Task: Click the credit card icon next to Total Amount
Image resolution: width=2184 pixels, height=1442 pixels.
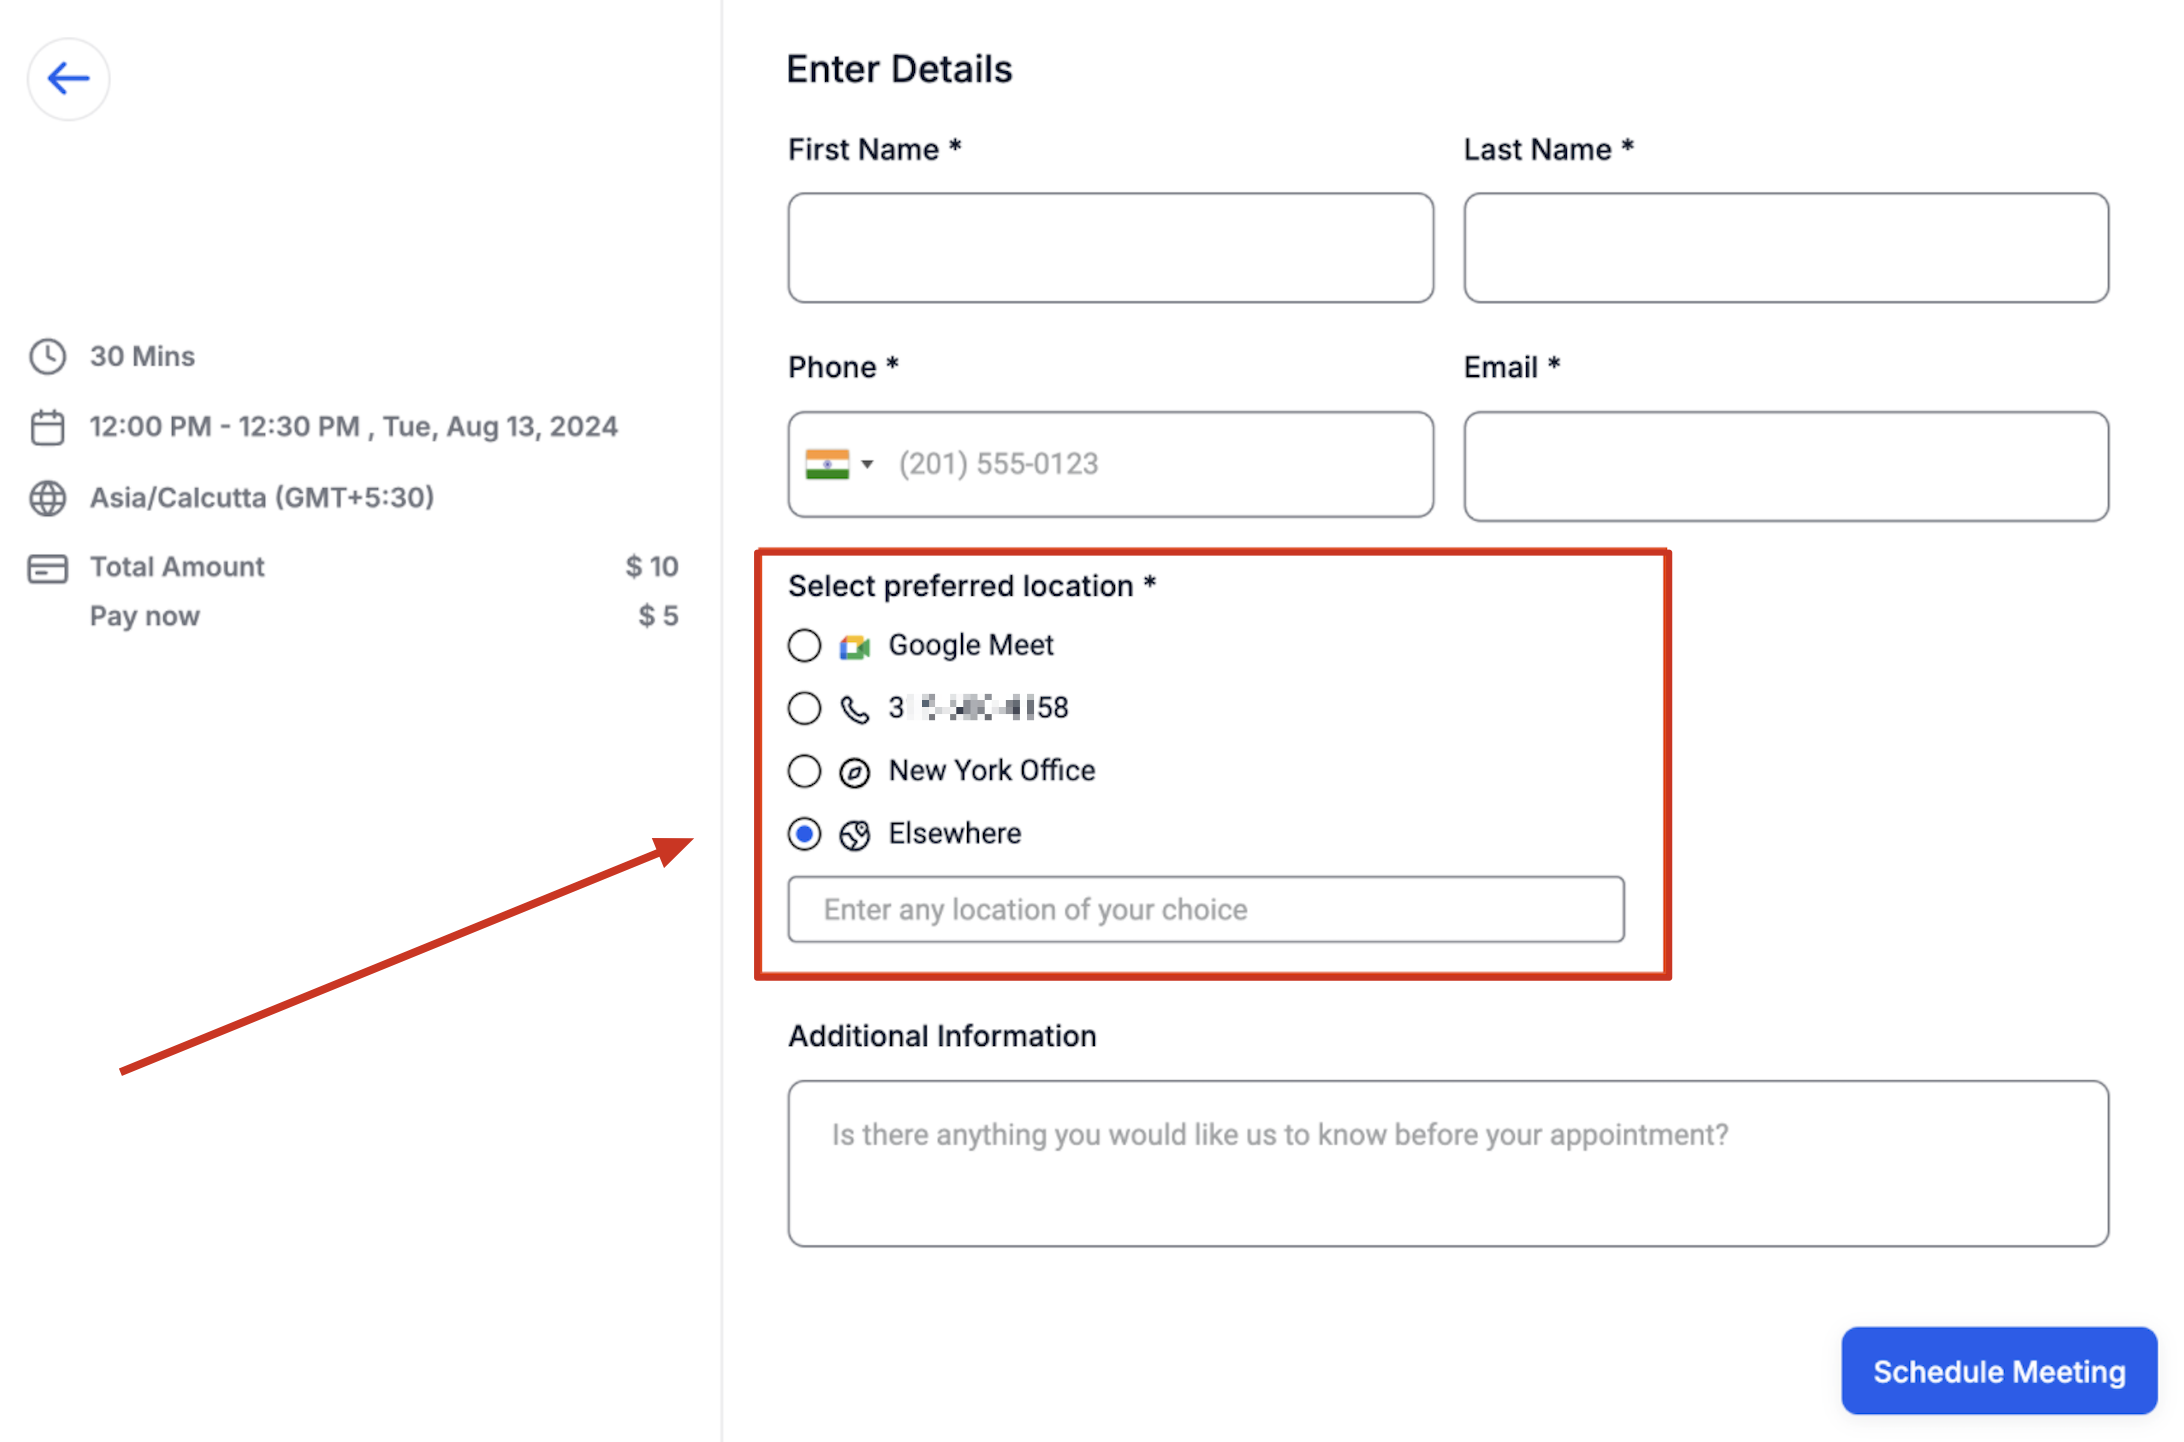Action: [x=47, y=568]
